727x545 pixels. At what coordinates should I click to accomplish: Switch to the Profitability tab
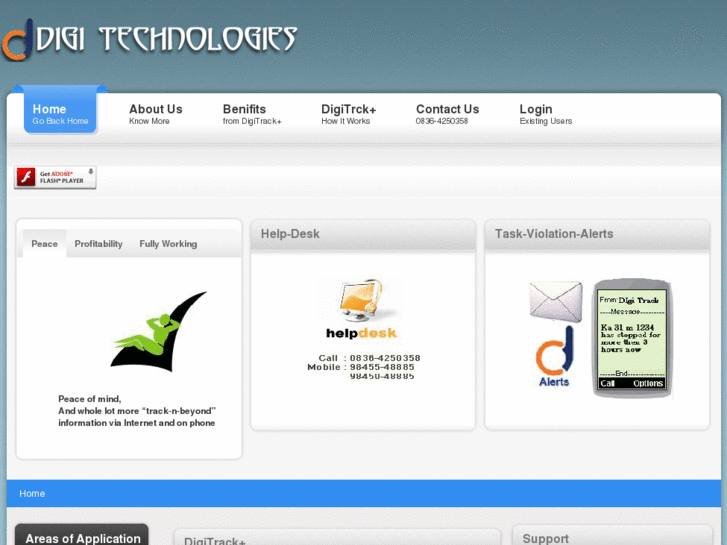point(98,244)
